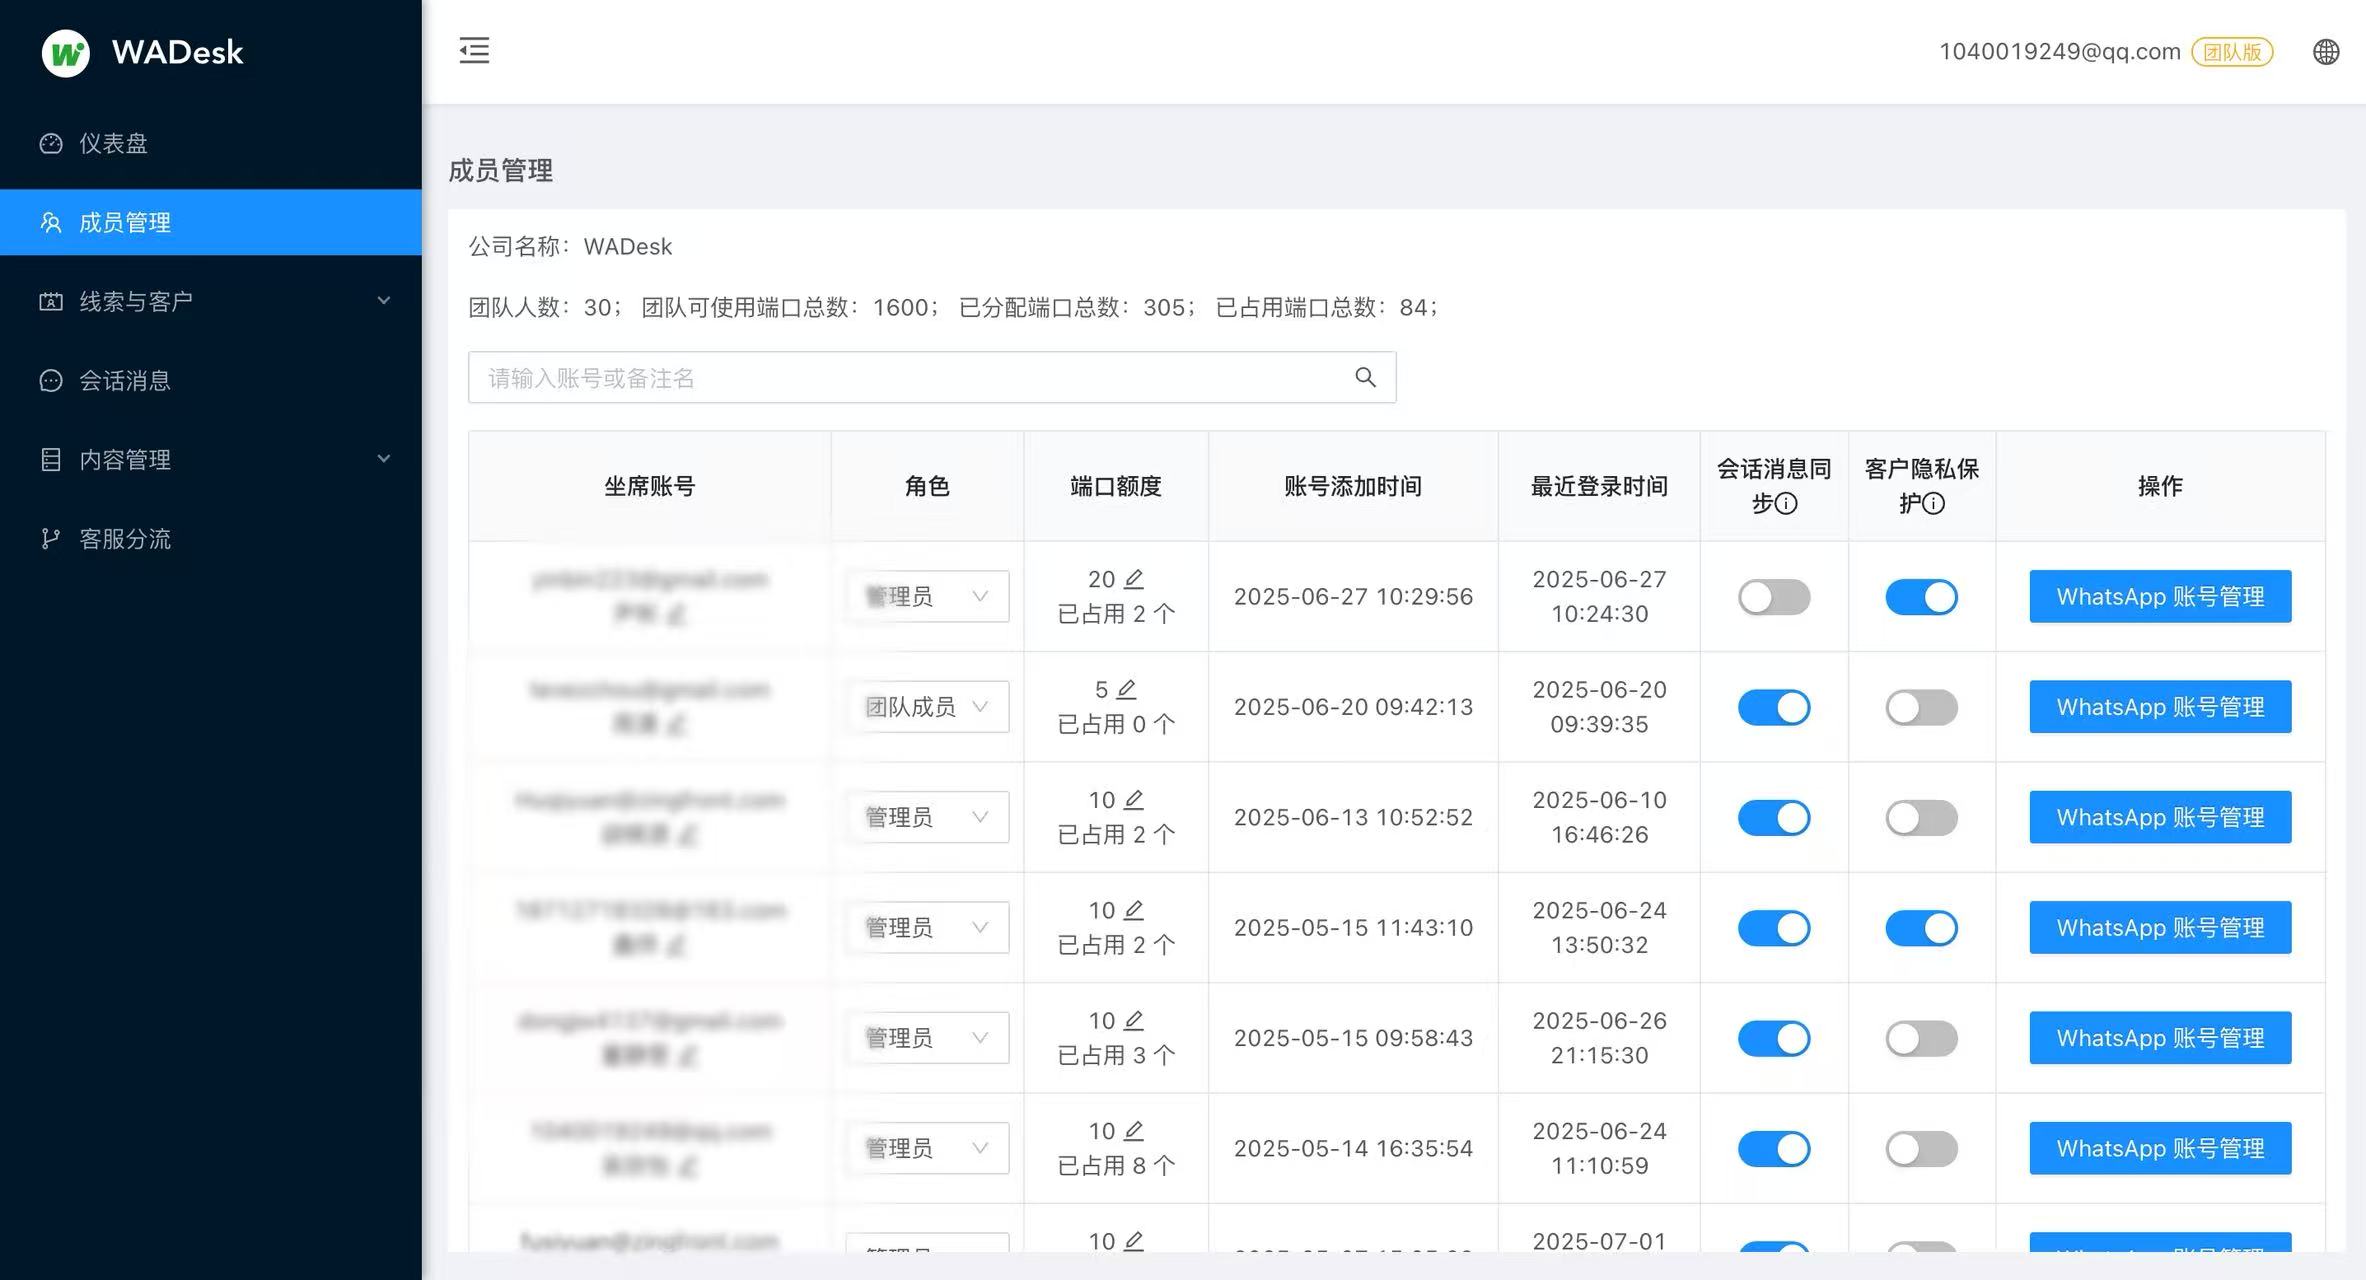Viewport: 2366px width, 1280px height.
Task: Click the account email 1040019249@qq.com
Action: click(x=2059, y=52)
